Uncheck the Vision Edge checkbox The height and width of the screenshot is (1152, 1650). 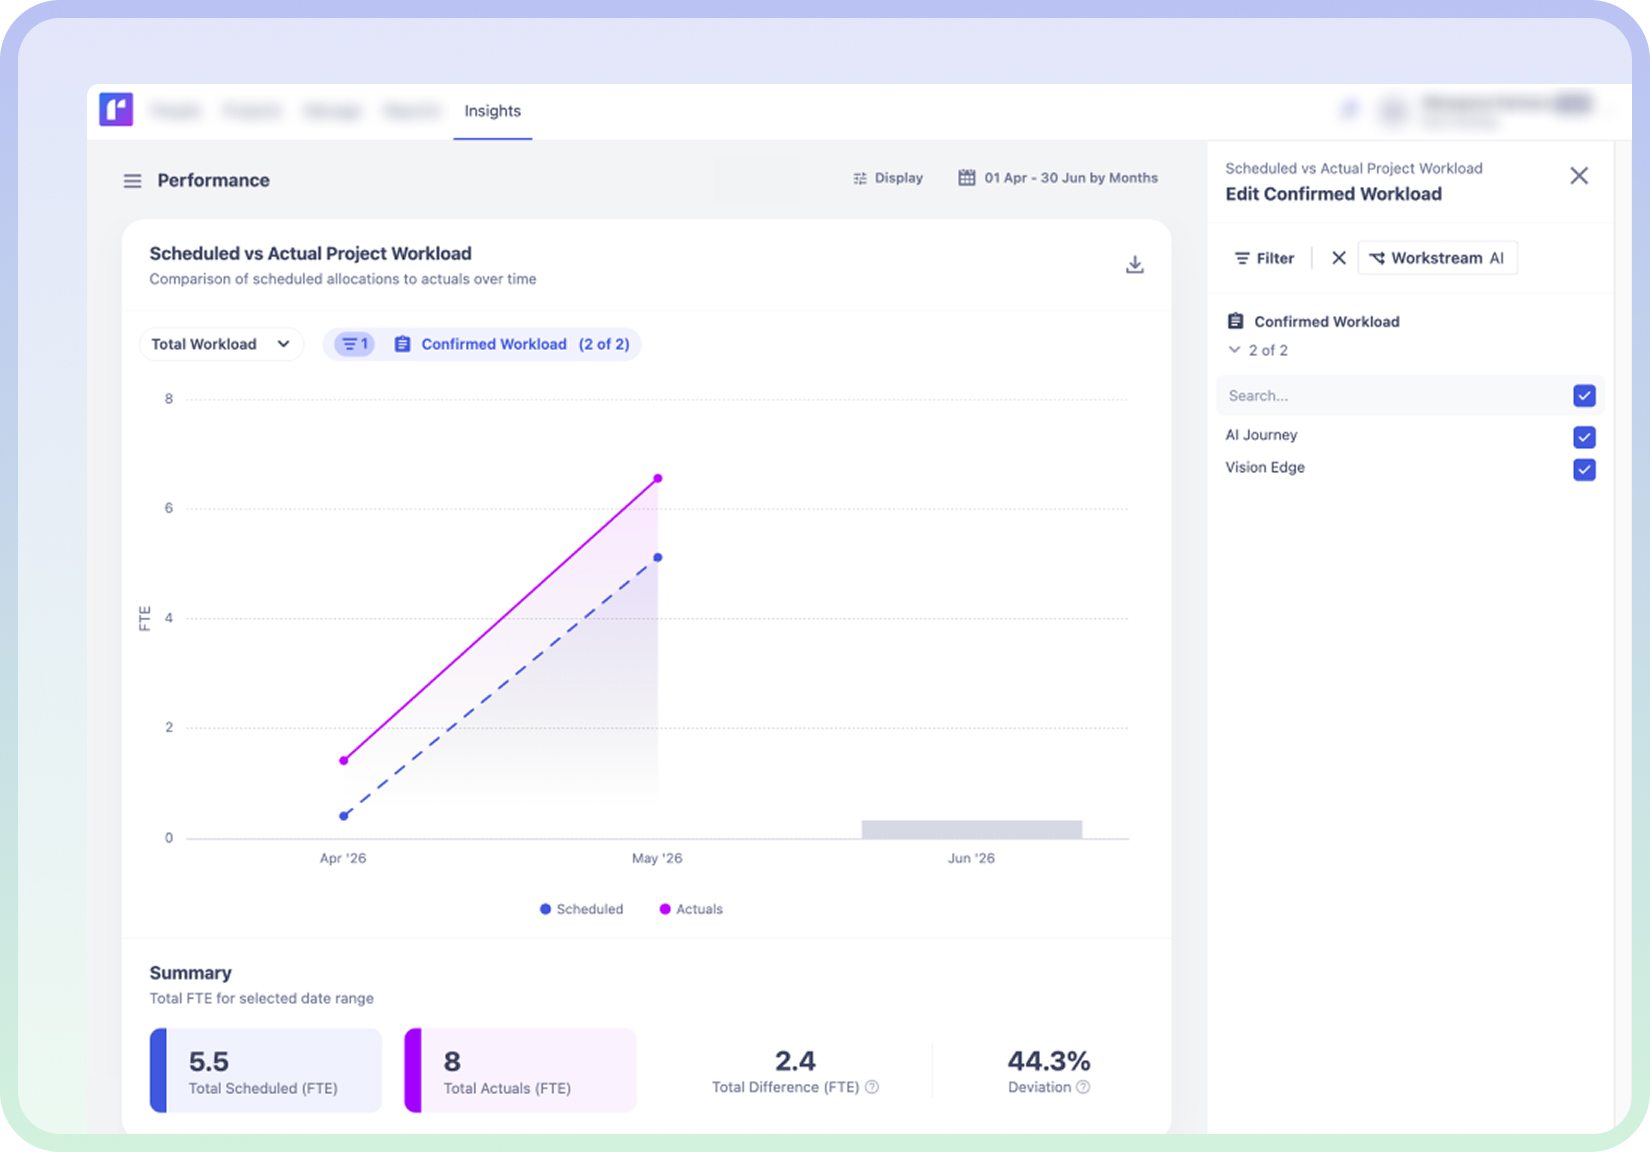point(1584,469)
